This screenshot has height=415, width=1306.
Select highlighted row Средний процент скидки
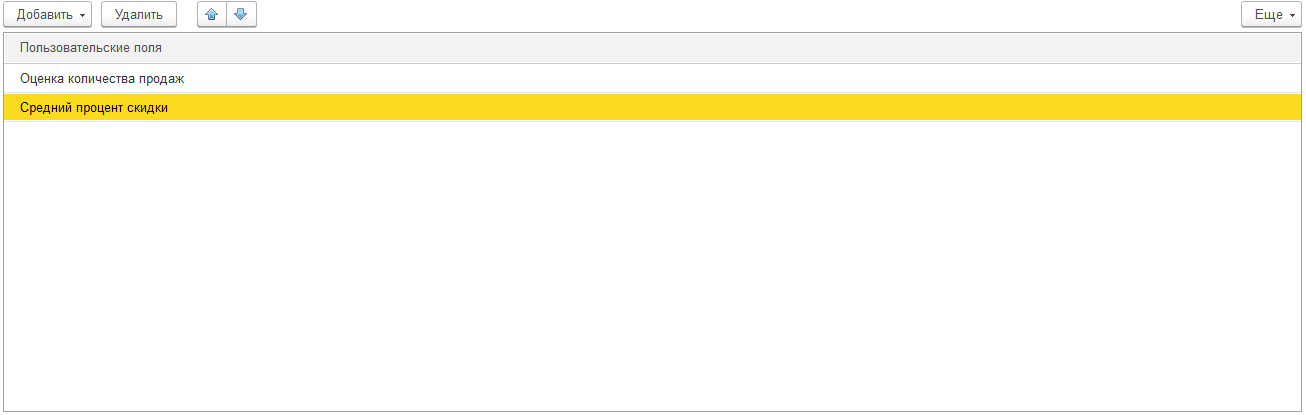pyautogui.click(x=653, y=107)
